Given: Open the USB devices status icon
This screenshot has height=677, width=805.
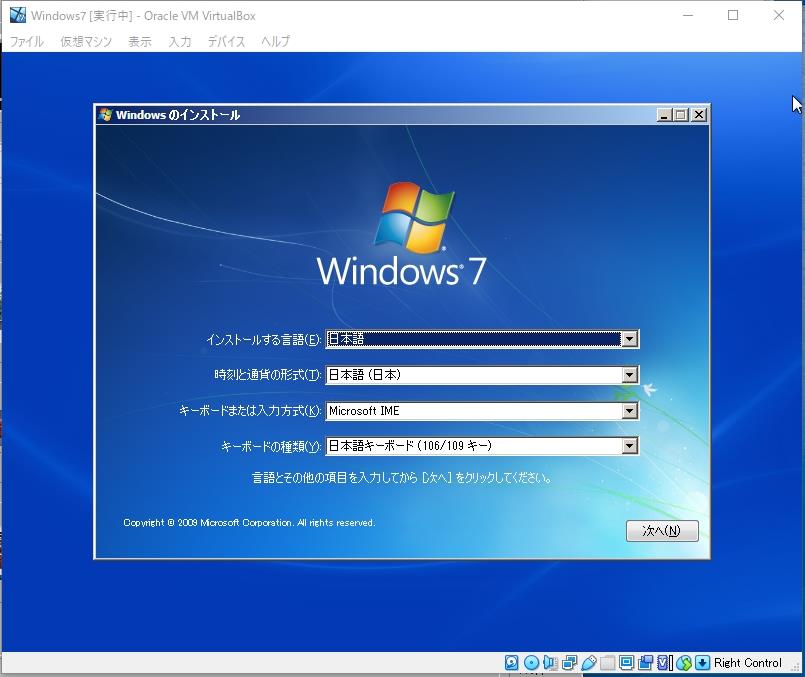Looking at the screenshot, I should (x=589, y=663).
